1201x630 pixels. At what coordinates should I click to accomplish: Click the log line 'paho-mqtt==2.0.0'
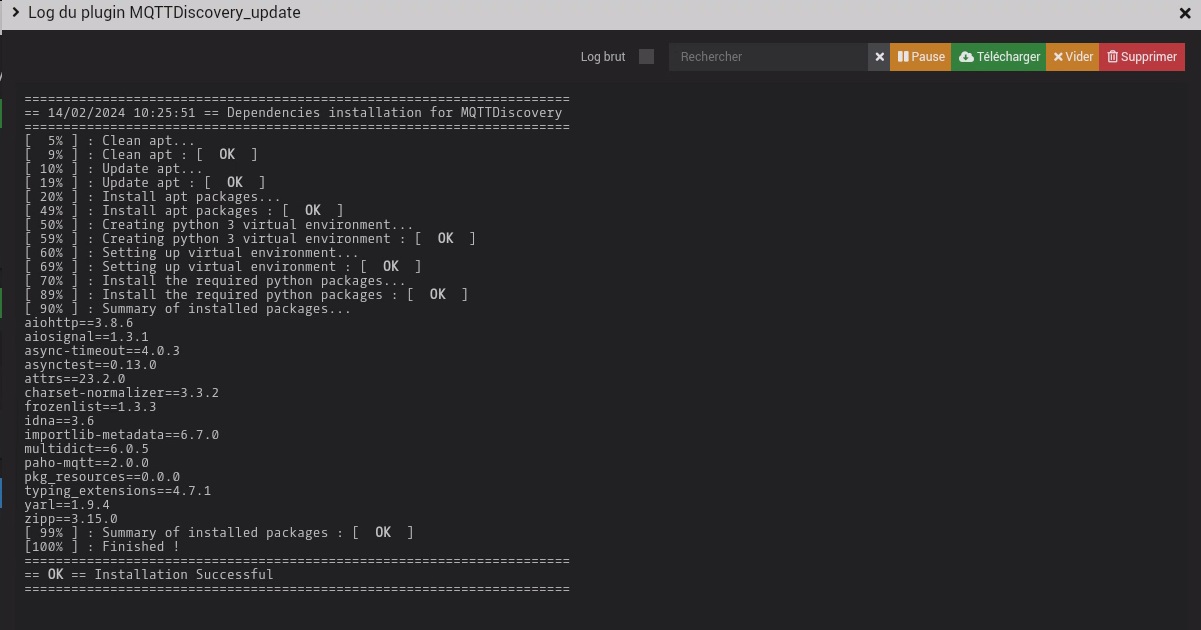pyautogui.click(x=87, y=463)
